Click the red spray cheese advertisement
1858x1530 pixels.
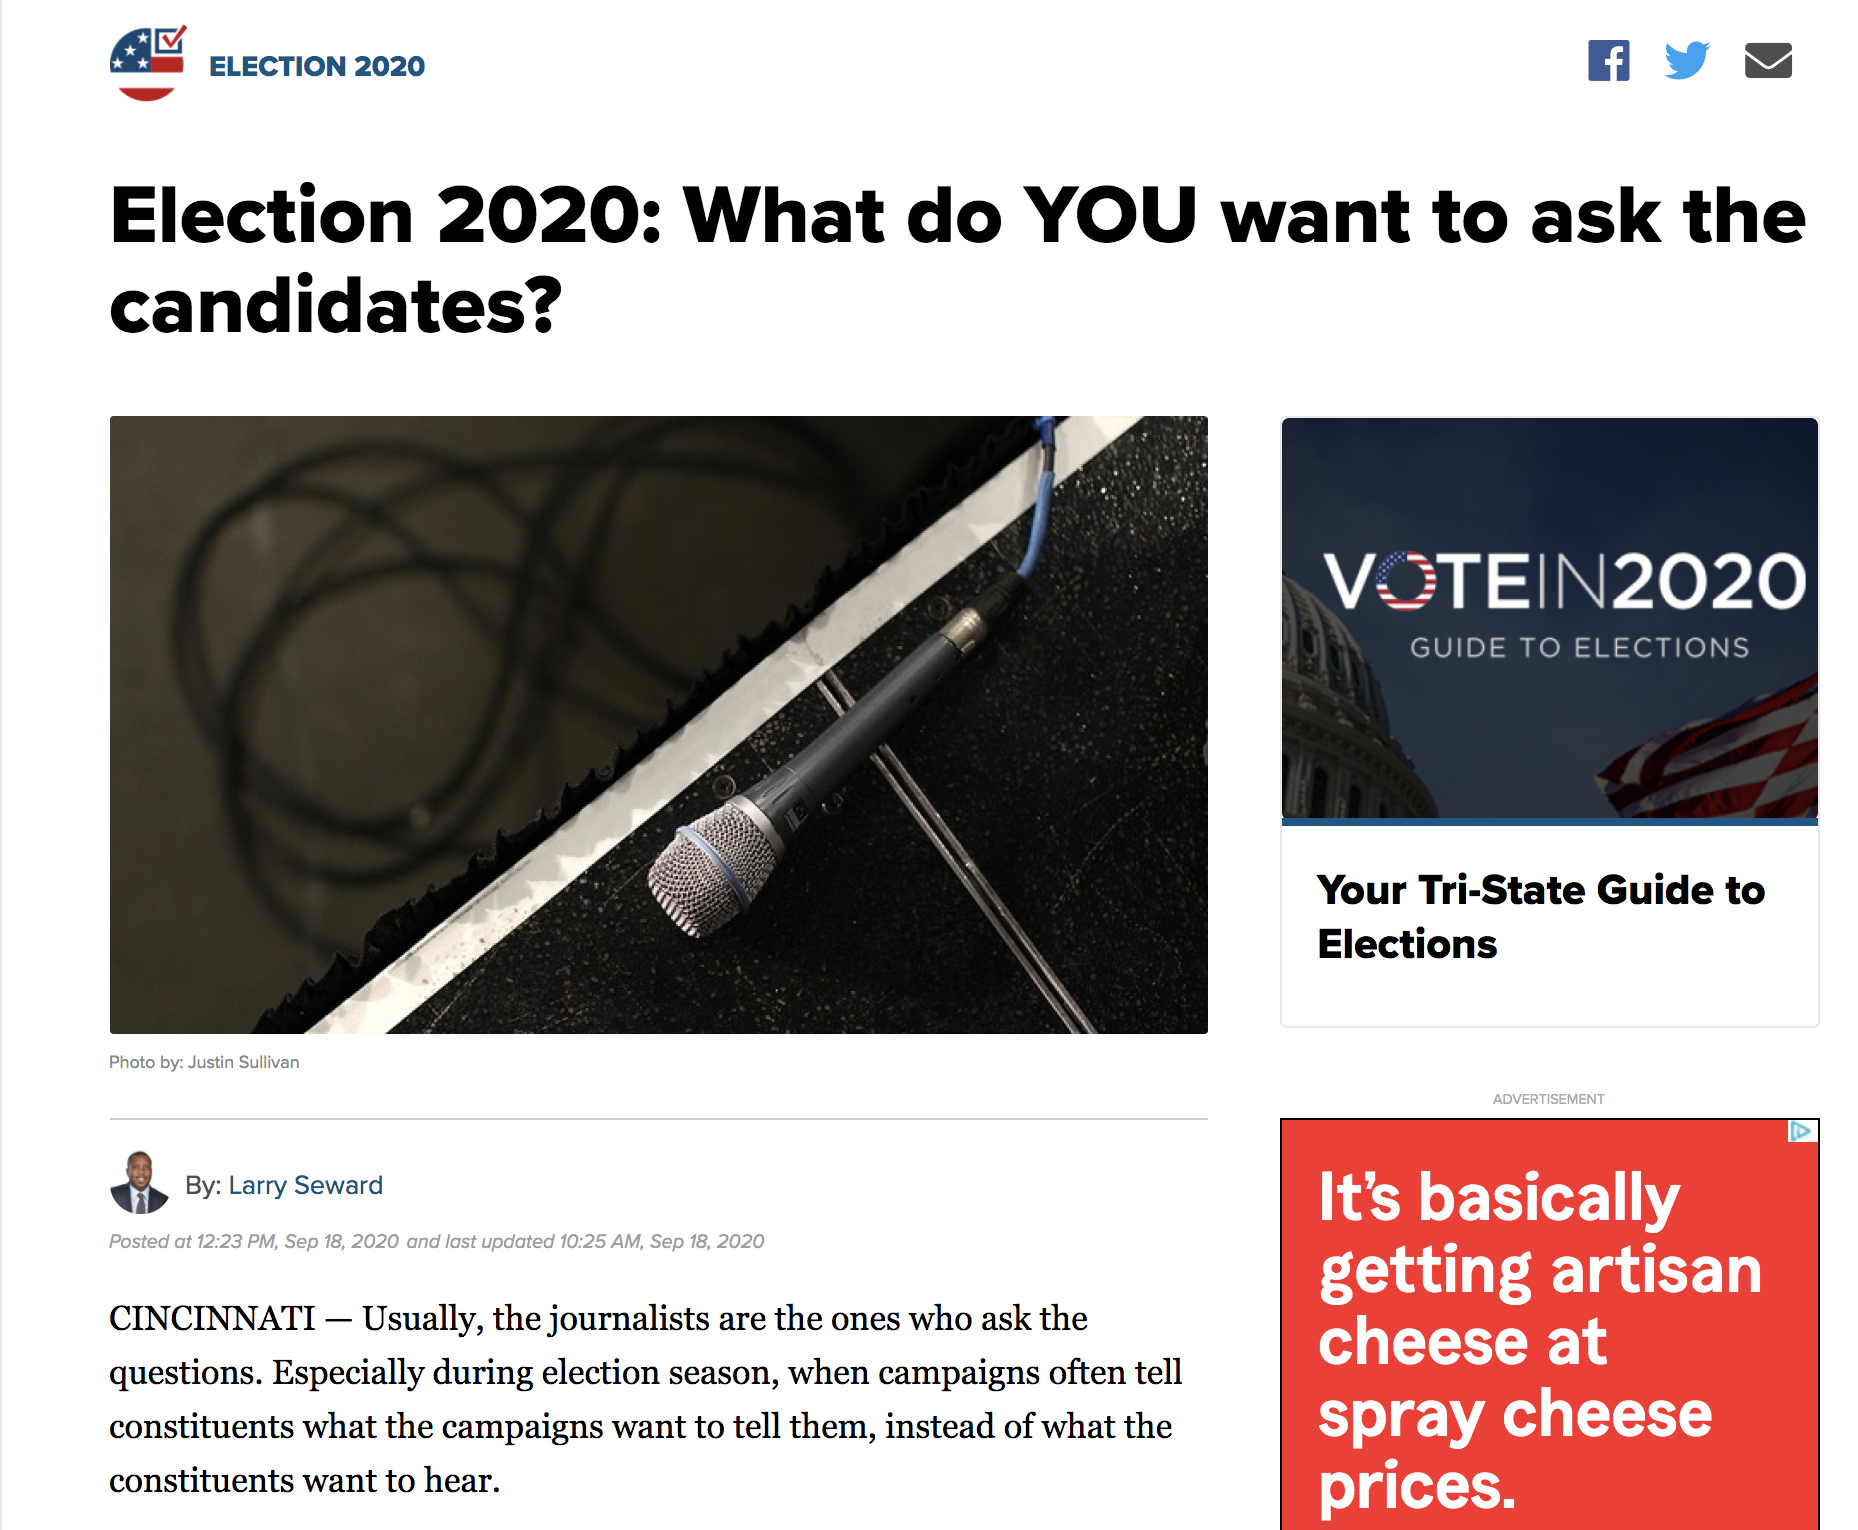[1548, 1340]
